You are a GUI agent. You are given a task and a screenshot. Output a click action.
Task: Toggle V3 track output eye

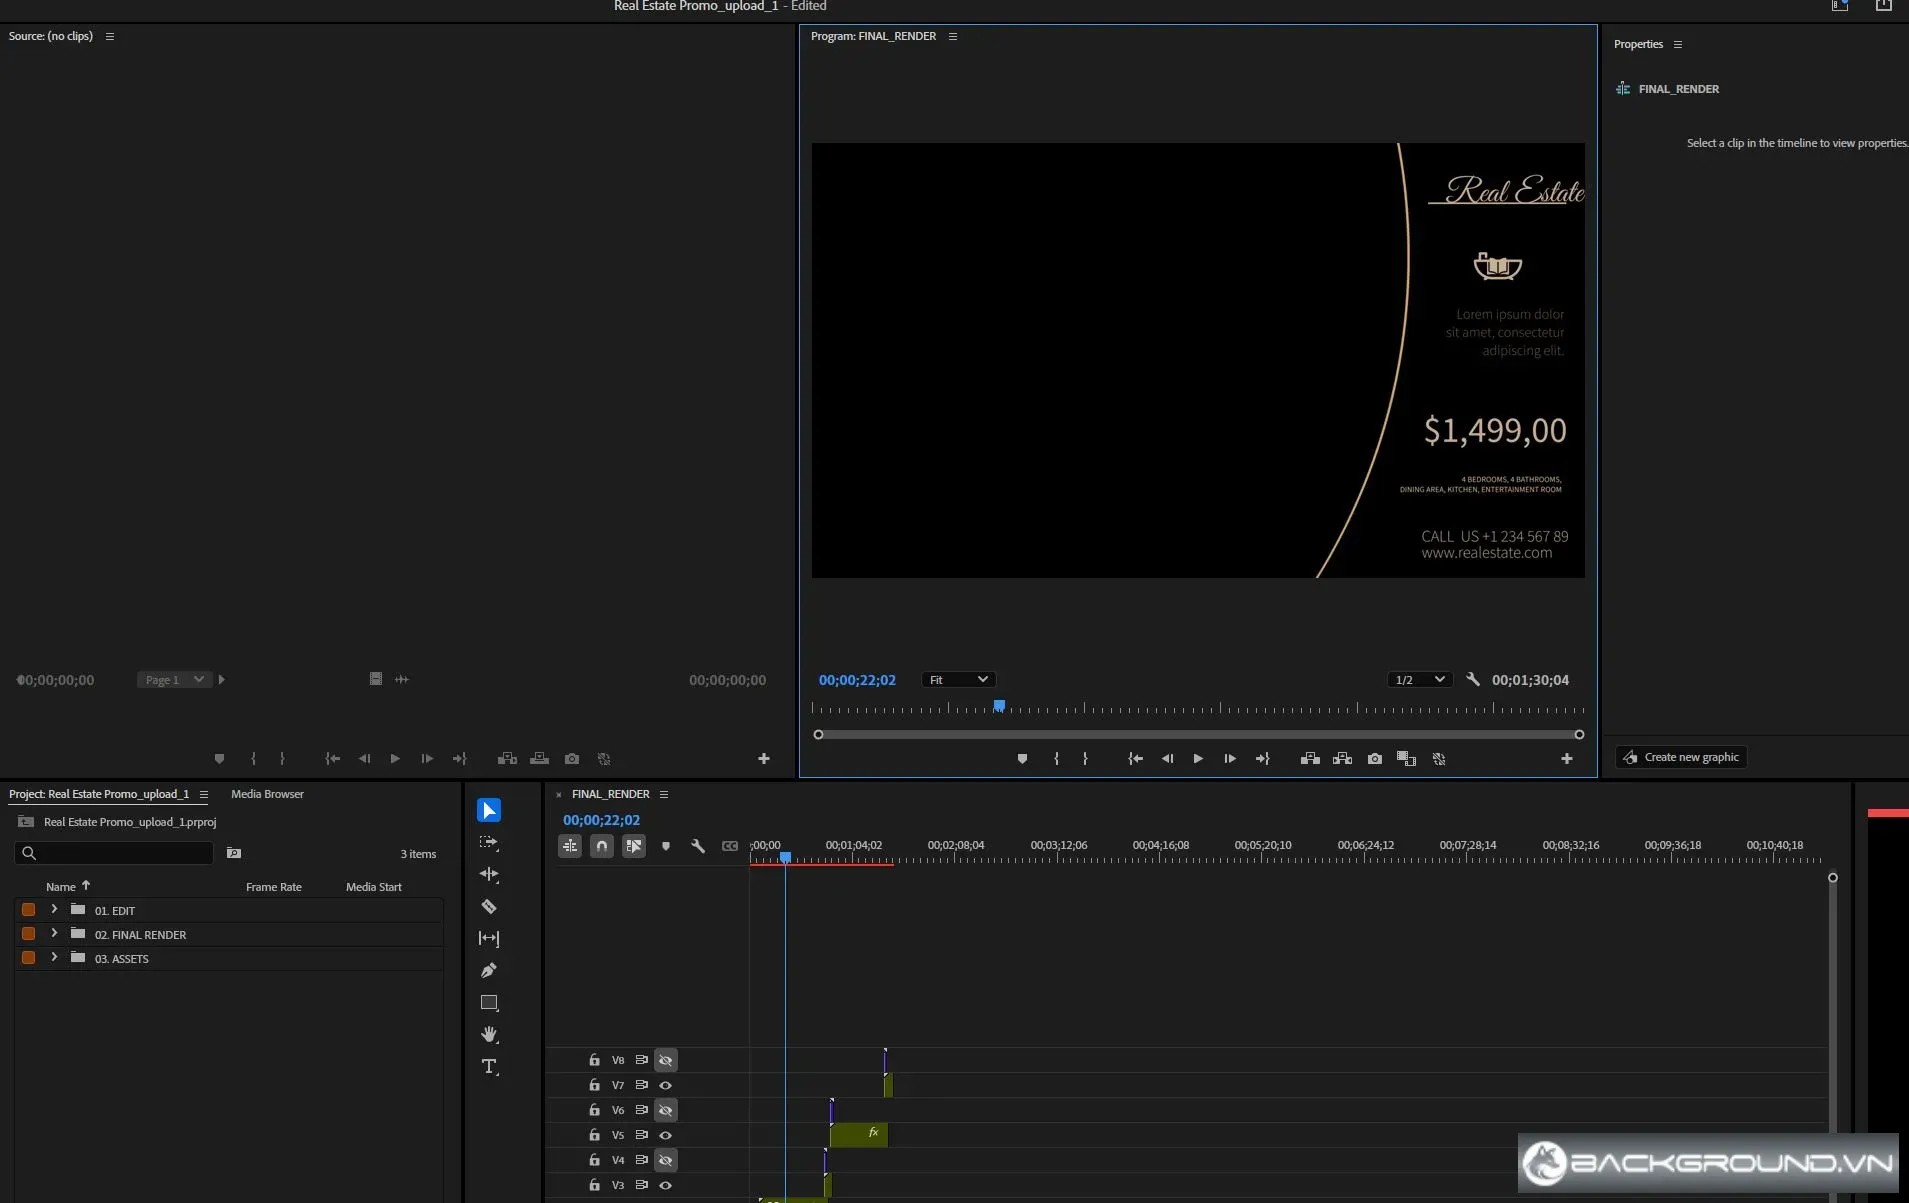coord(666,1185)
